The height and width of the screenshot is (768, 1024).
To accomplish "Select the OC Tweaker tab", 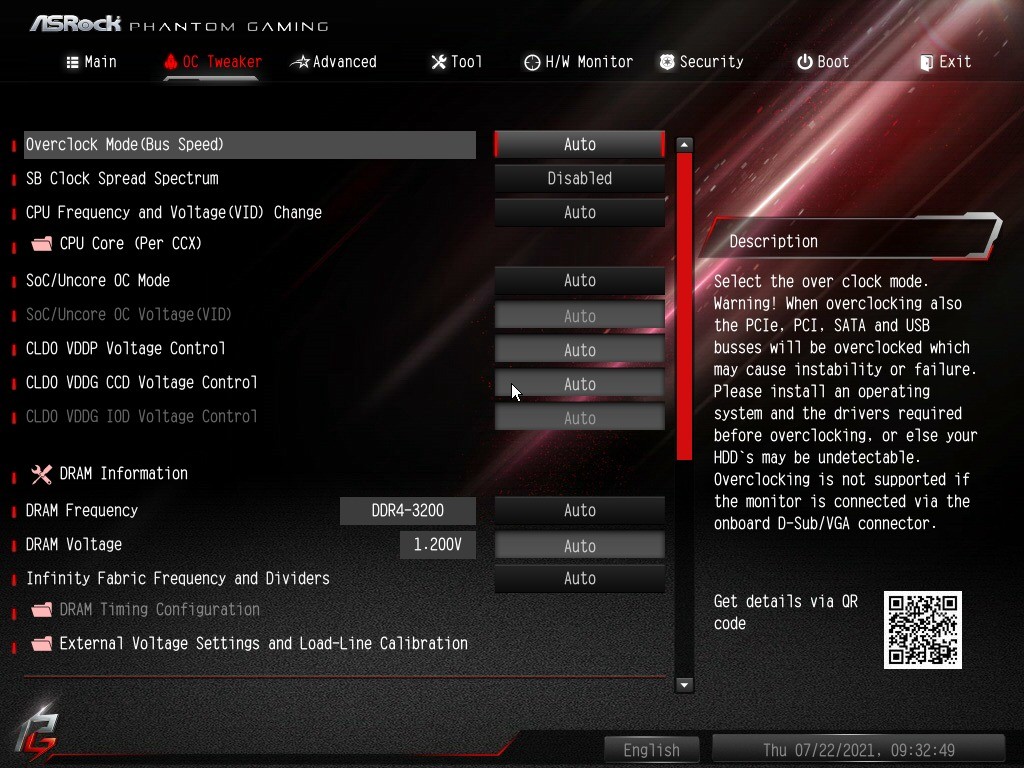I will click(213, 62).
